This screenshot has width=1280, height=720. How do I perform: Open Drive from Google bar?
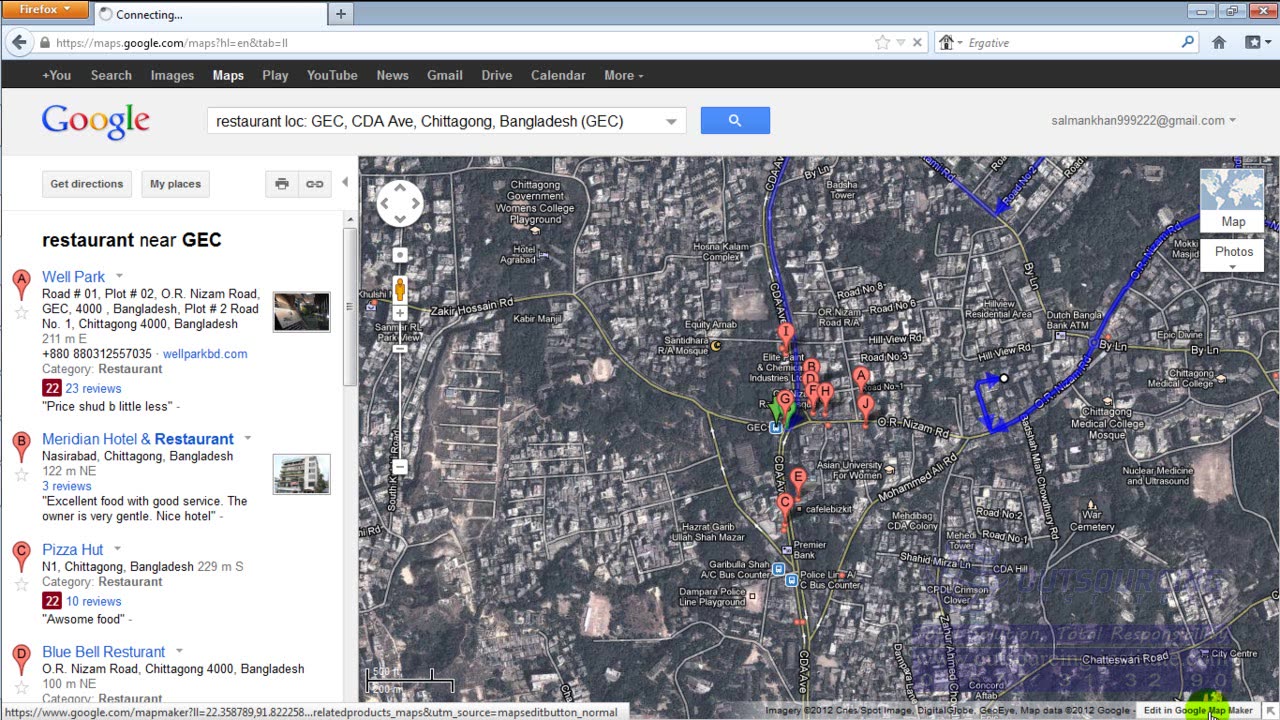tap(496, 75)
